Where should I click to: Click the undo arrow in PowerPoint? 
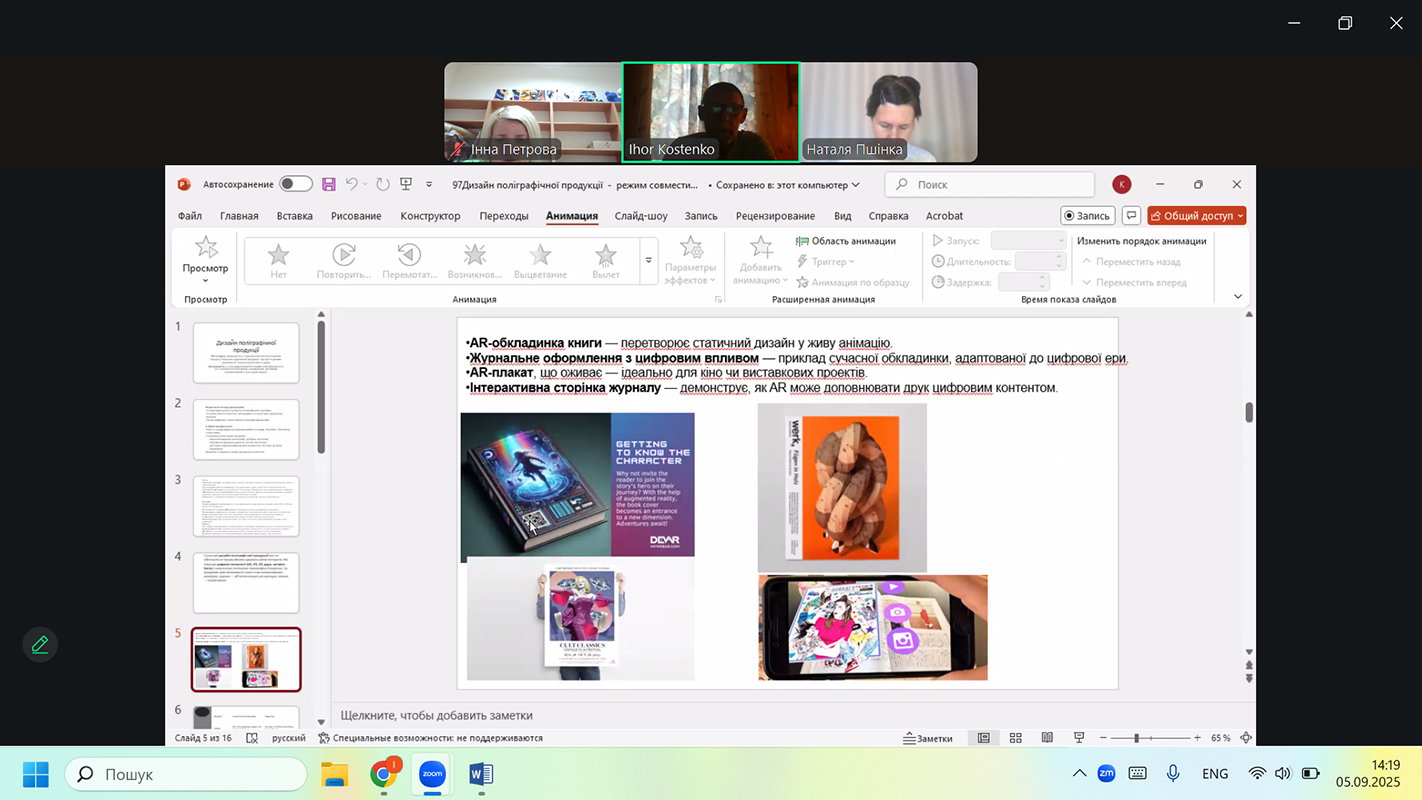pyautogui.click(x=352, y=184)
